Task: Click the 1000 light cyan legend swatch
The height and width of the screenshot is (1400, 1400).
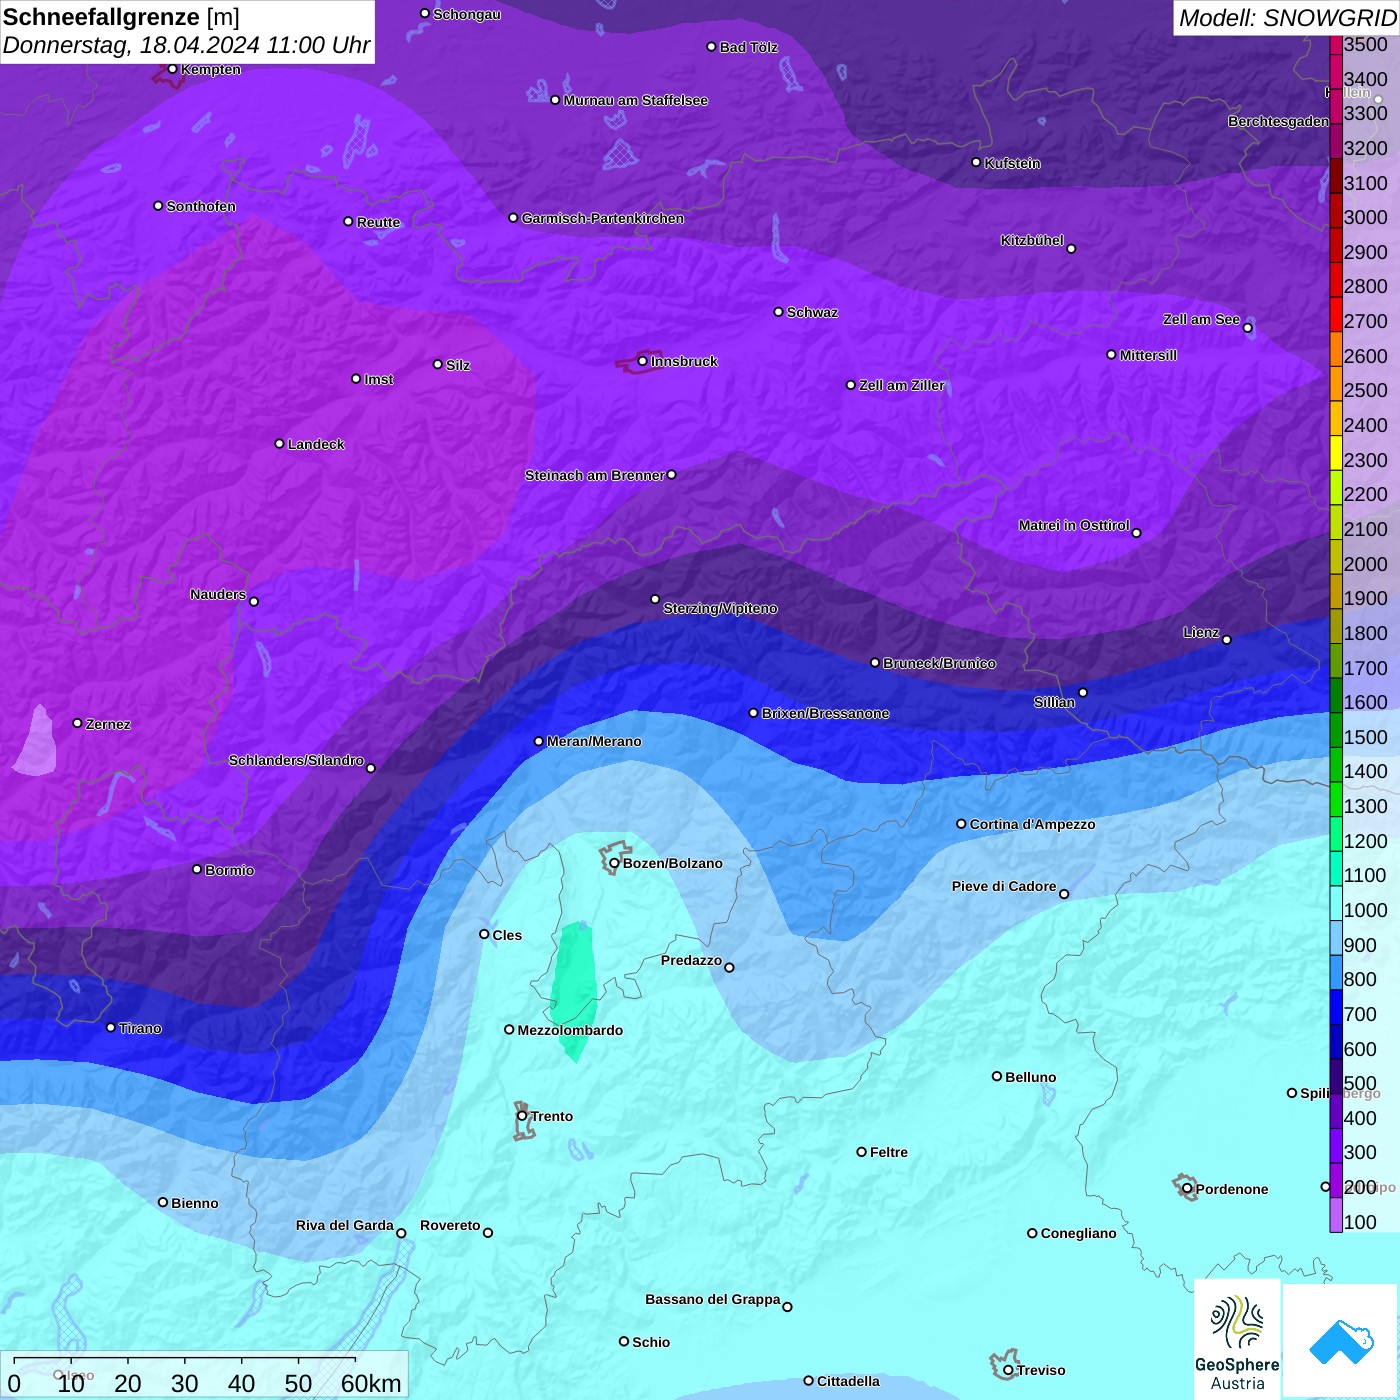Action: point(1336,903)
